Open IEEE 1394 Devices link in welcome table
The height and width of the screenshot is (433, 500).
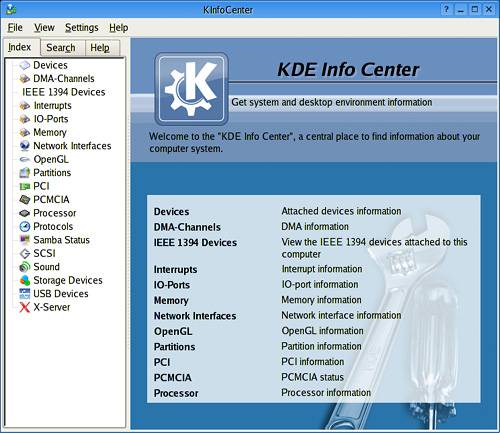[x=195, y=243]
